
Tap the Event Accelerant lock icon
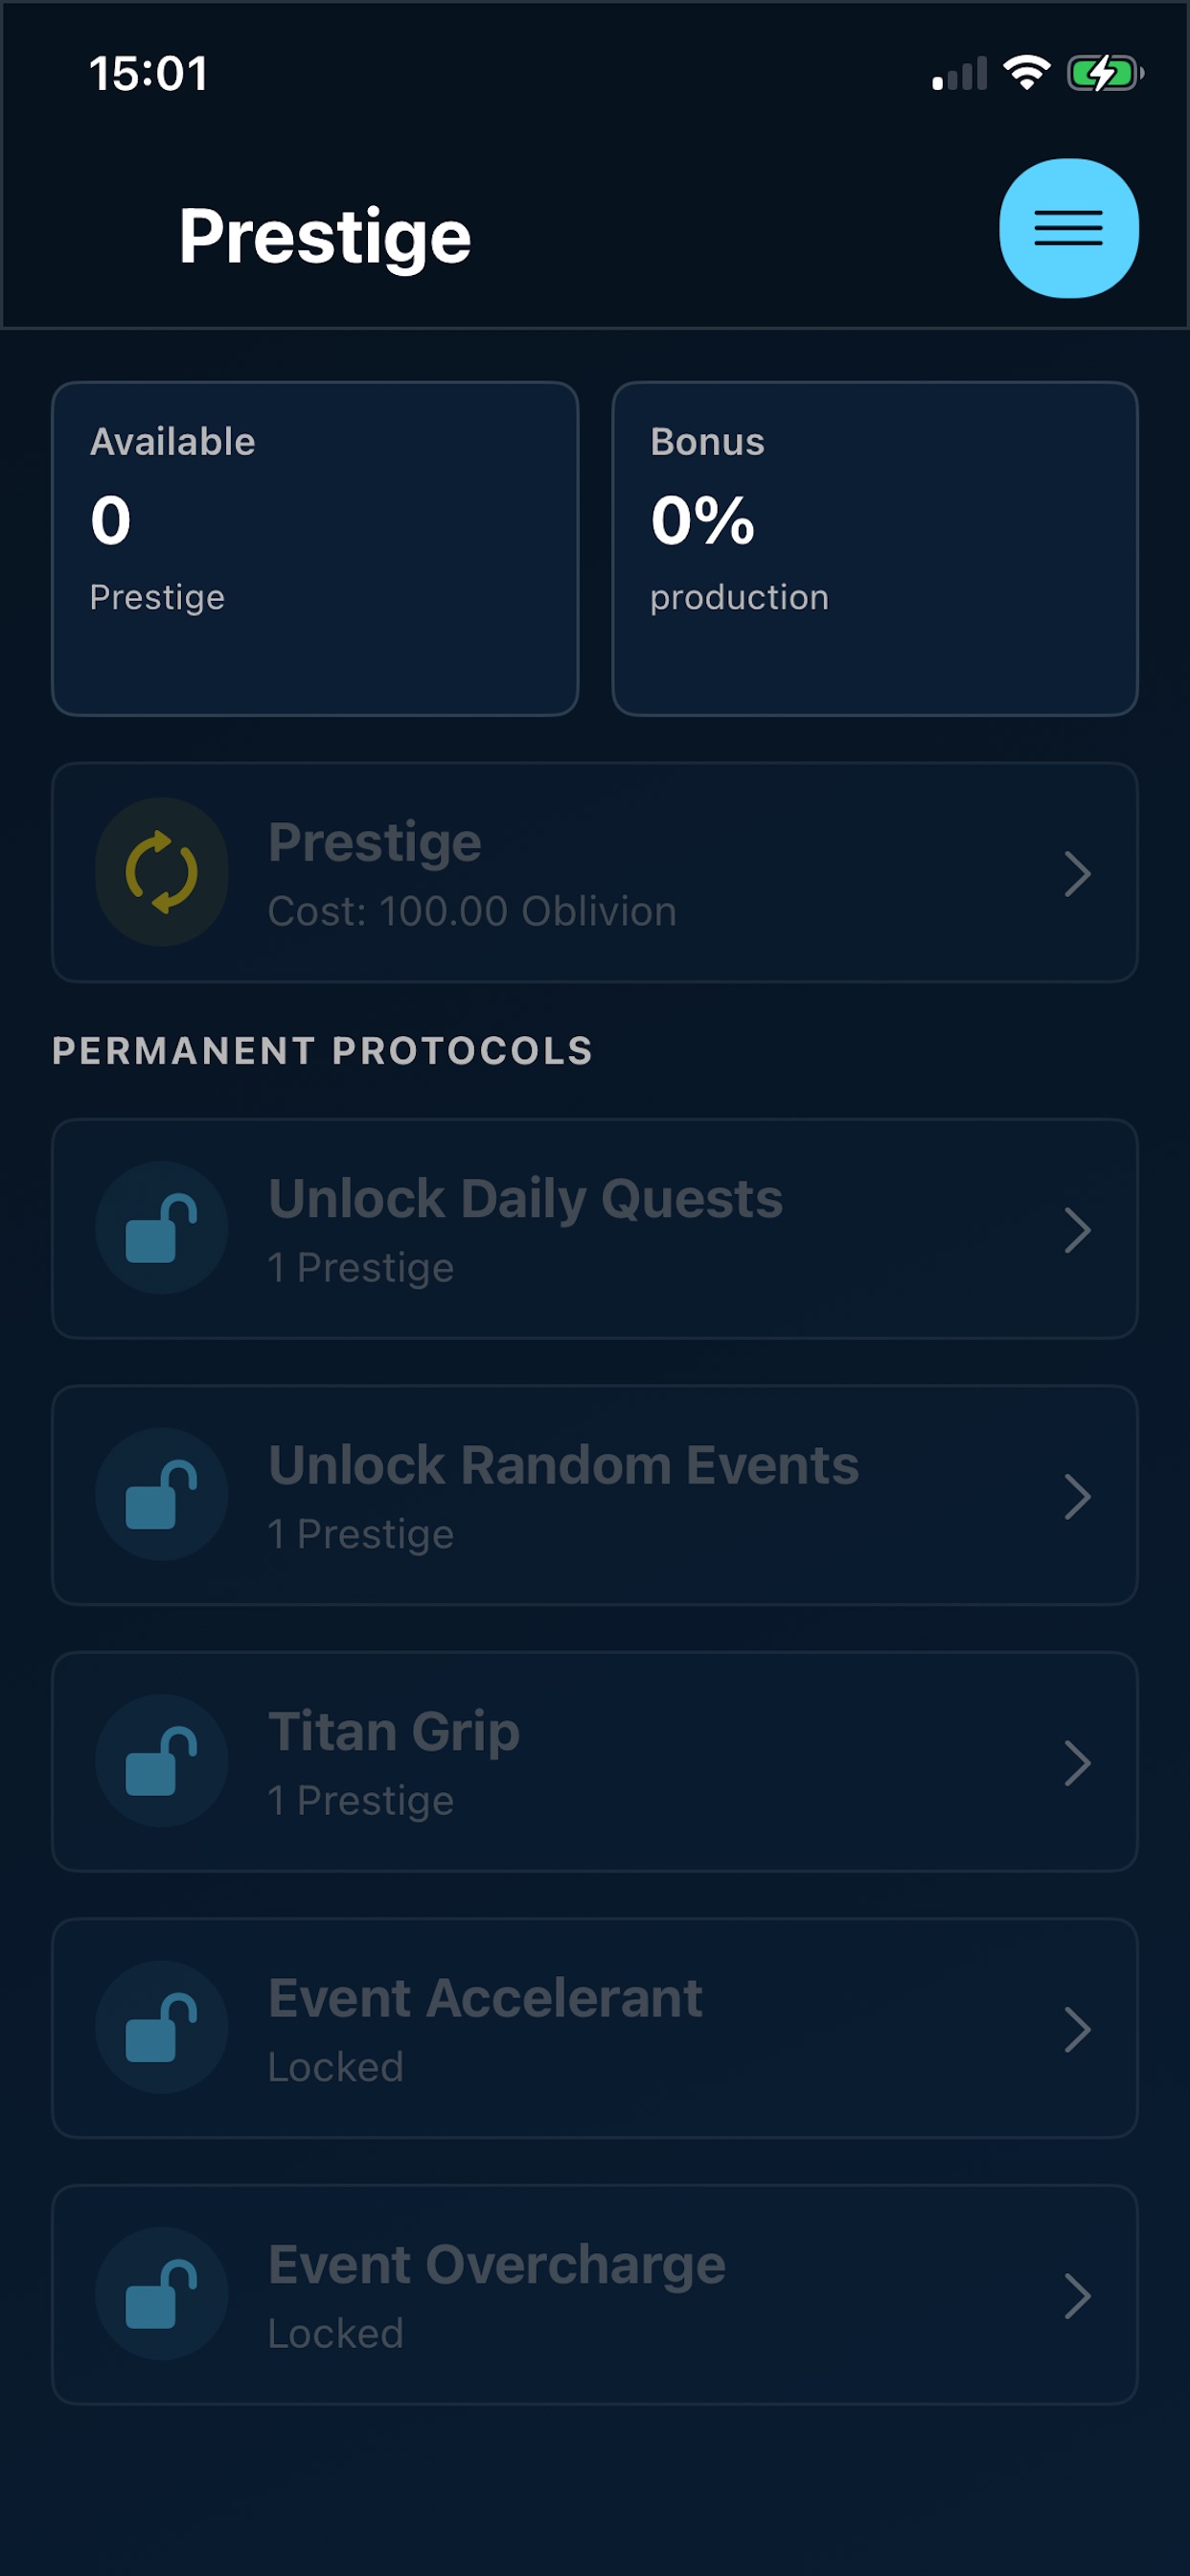[x=162, y=2027]
